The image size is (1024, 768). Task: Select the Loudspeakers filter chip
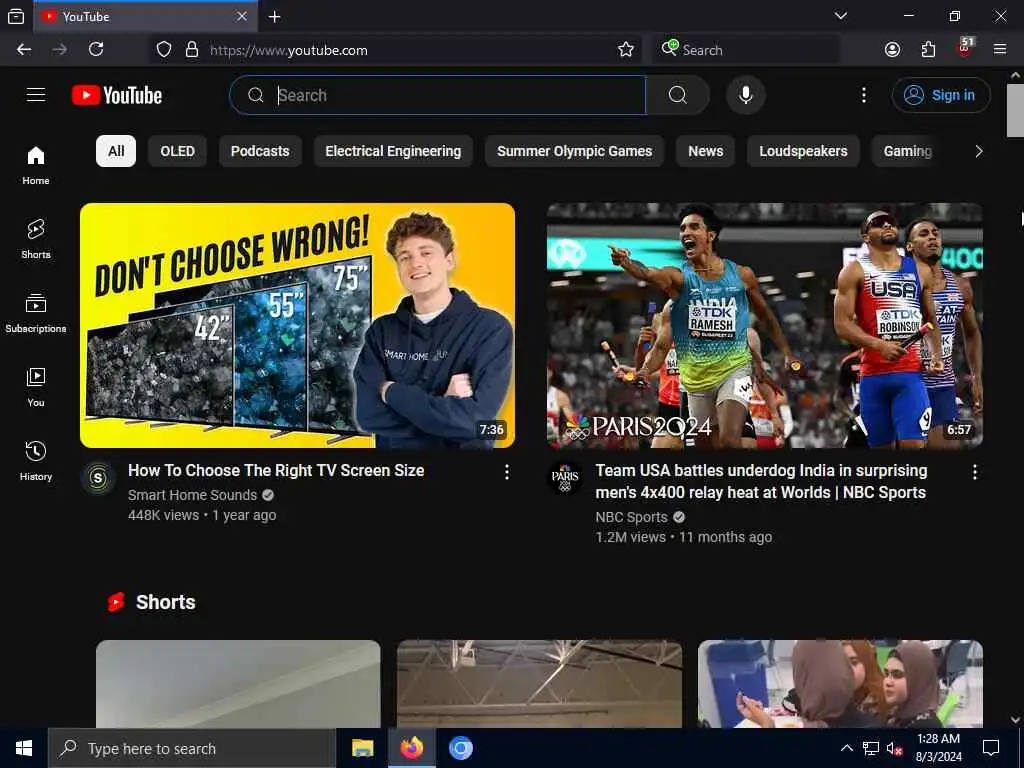click(x=803, y=151)
